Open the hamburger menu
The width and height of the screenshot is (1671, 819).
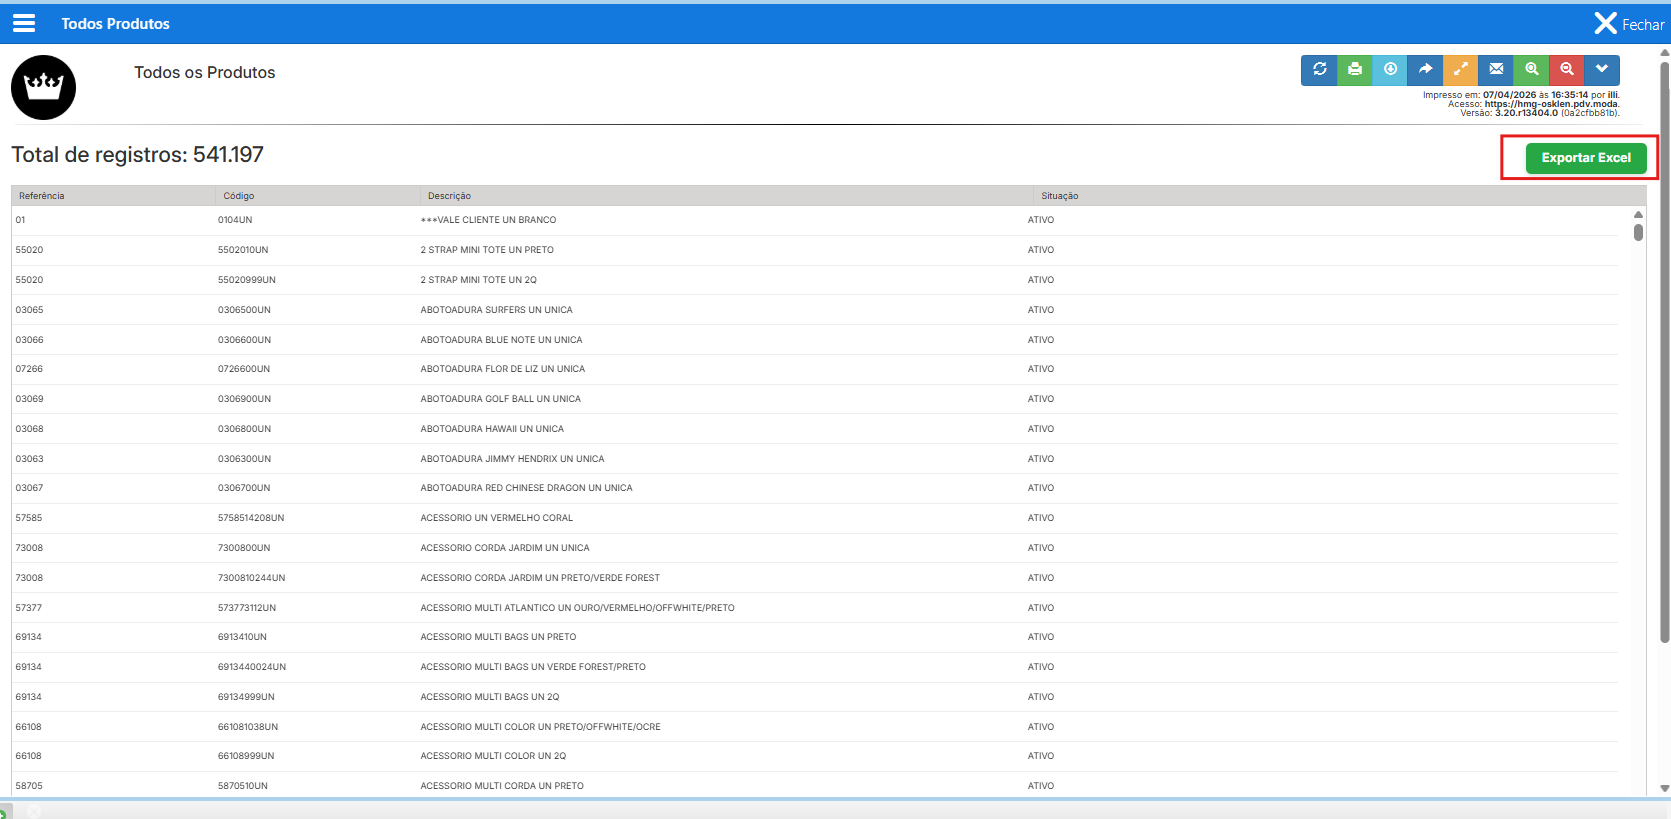pos(24,23)
